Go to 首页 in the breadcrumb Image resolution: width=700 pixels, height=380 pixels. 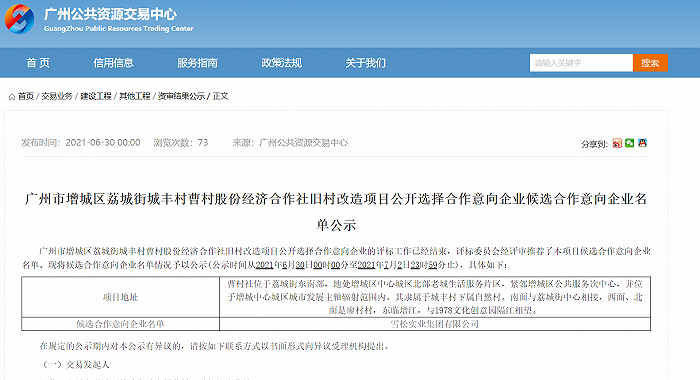(x=26, y=96)
